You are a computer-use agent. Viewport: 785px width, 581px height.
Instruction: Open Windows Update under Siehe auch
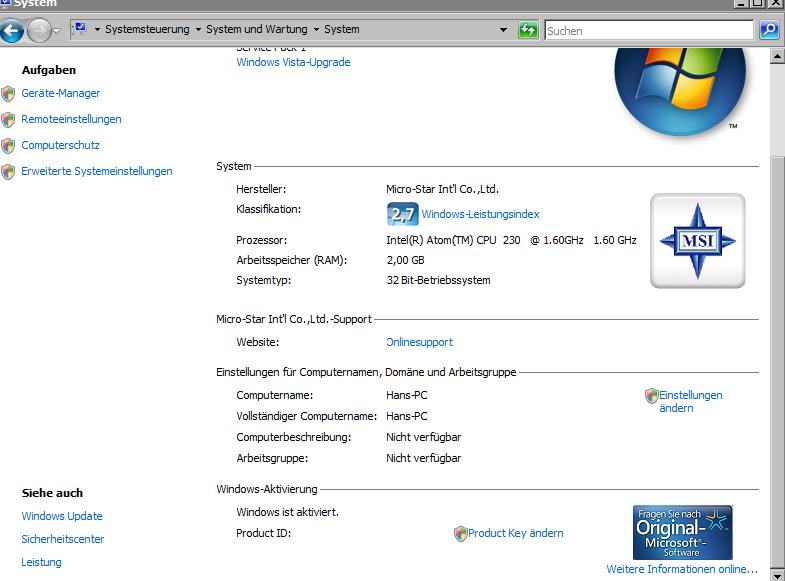62,516
